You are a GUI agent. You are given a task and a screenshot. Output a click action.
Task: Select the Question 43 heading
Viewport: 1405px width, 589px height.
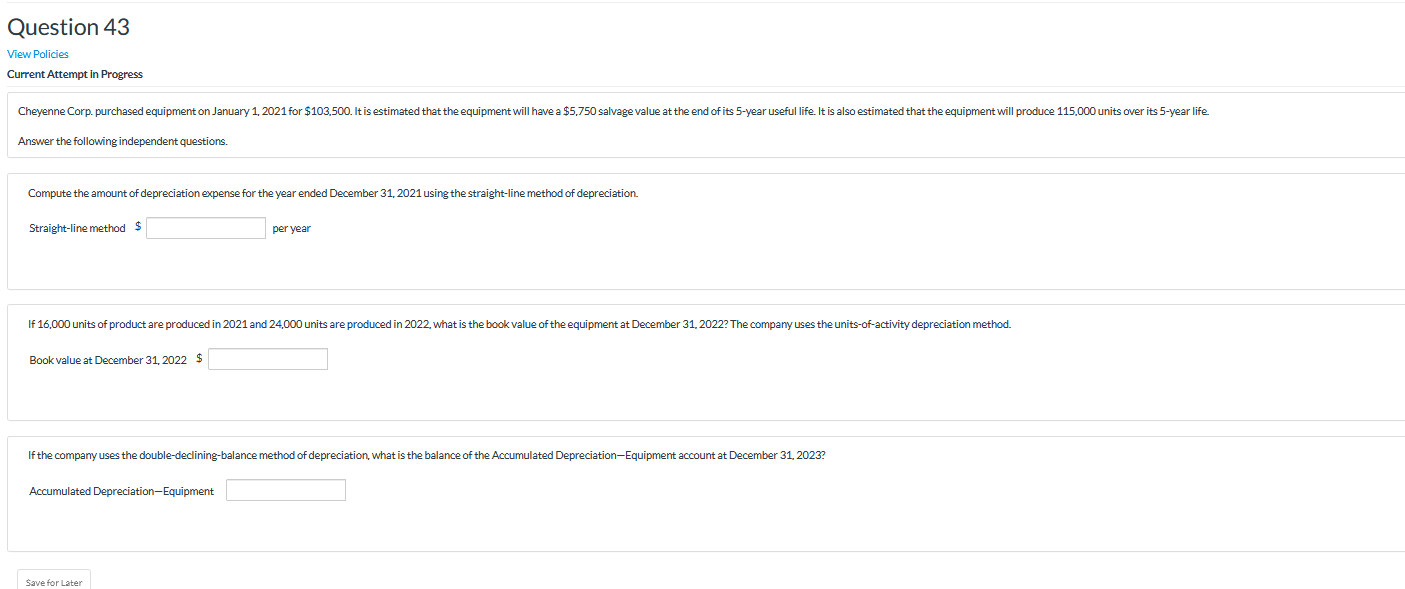(x=68, y=26)
